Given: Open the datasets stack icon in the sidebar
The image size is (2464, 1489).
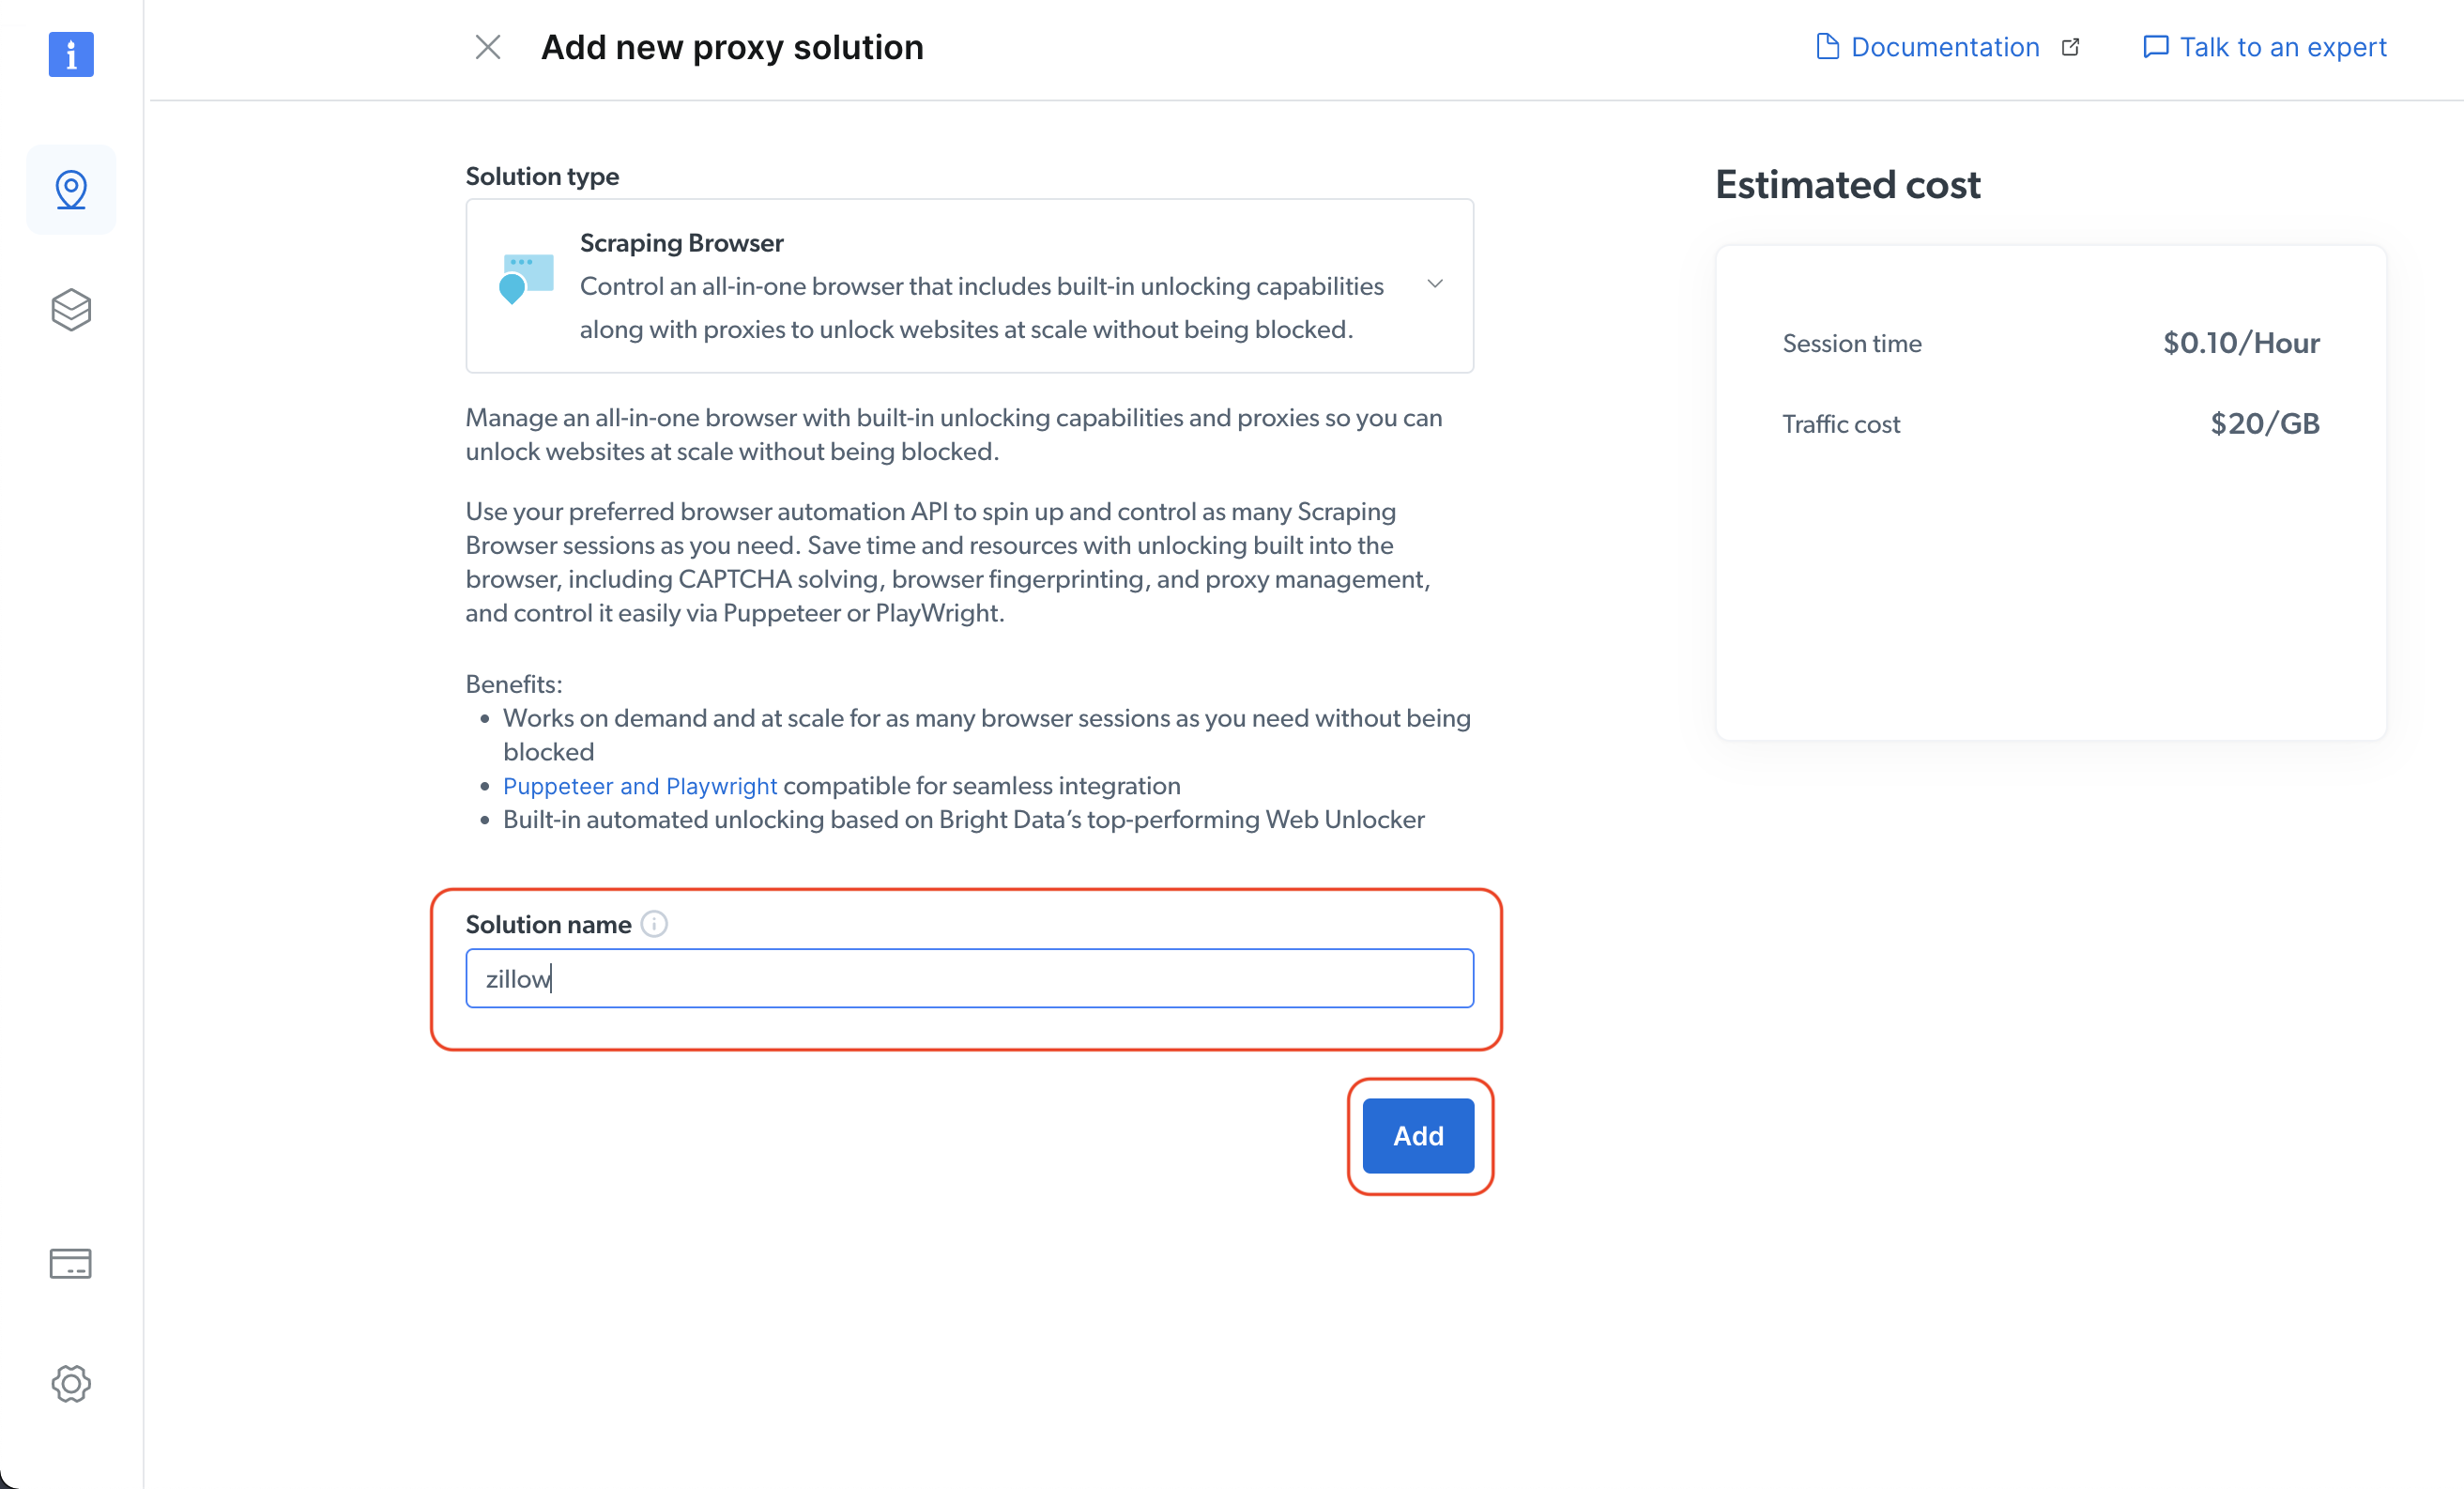Looking at the screenshot, I should pos(71,309).
